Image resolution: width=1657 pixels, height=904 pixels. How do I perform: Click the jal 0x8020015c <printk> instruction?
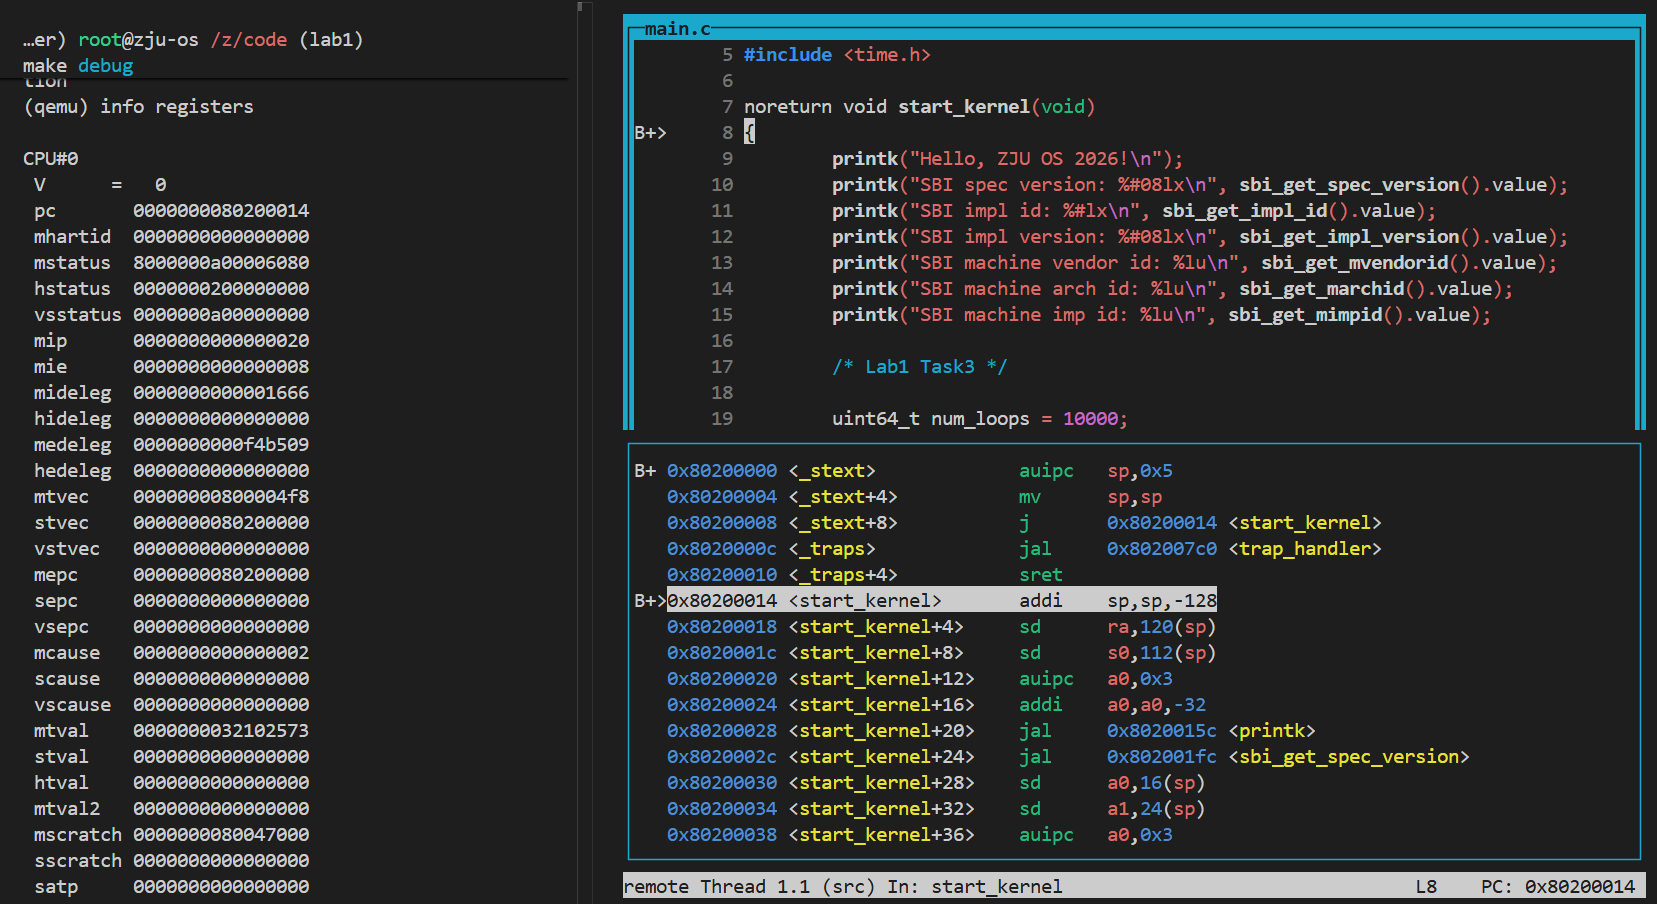1167,731
